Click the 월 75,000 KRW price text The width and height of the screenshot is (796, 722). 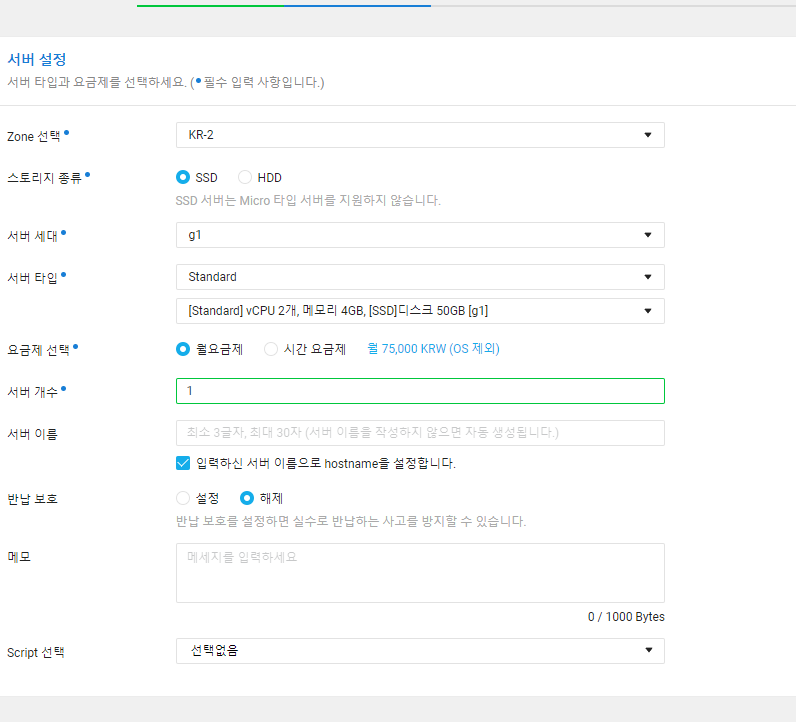pyautogui.click(x=433, y=349)
